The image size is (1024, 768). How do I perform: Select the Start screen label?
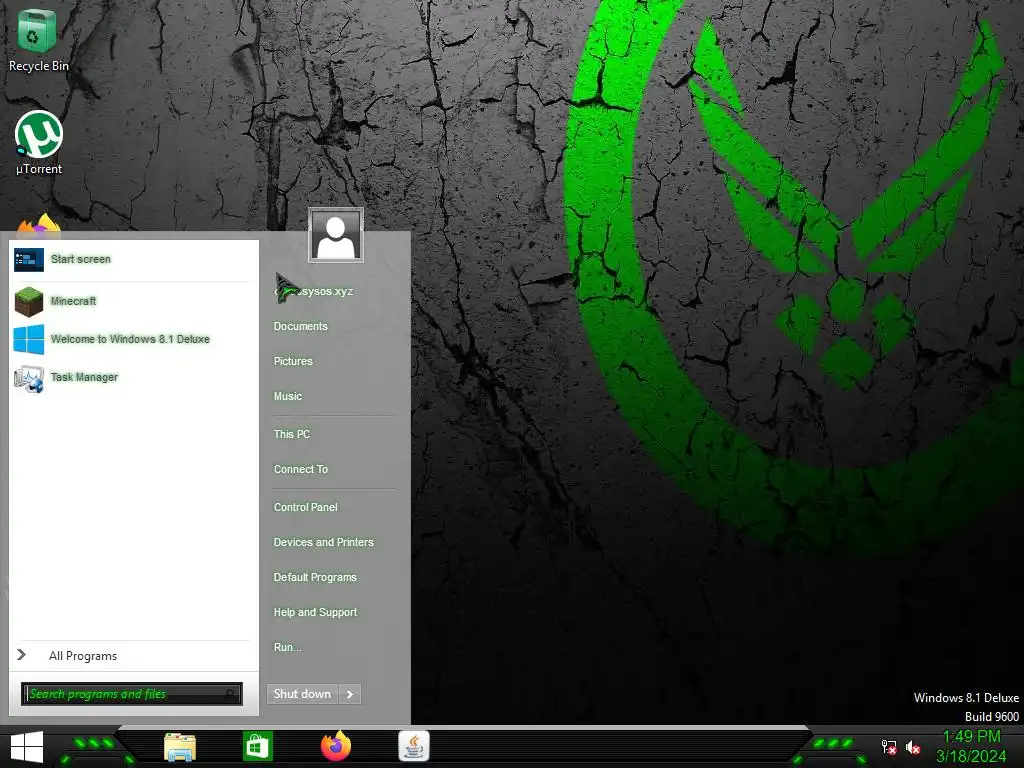click(x=80, y=259)
